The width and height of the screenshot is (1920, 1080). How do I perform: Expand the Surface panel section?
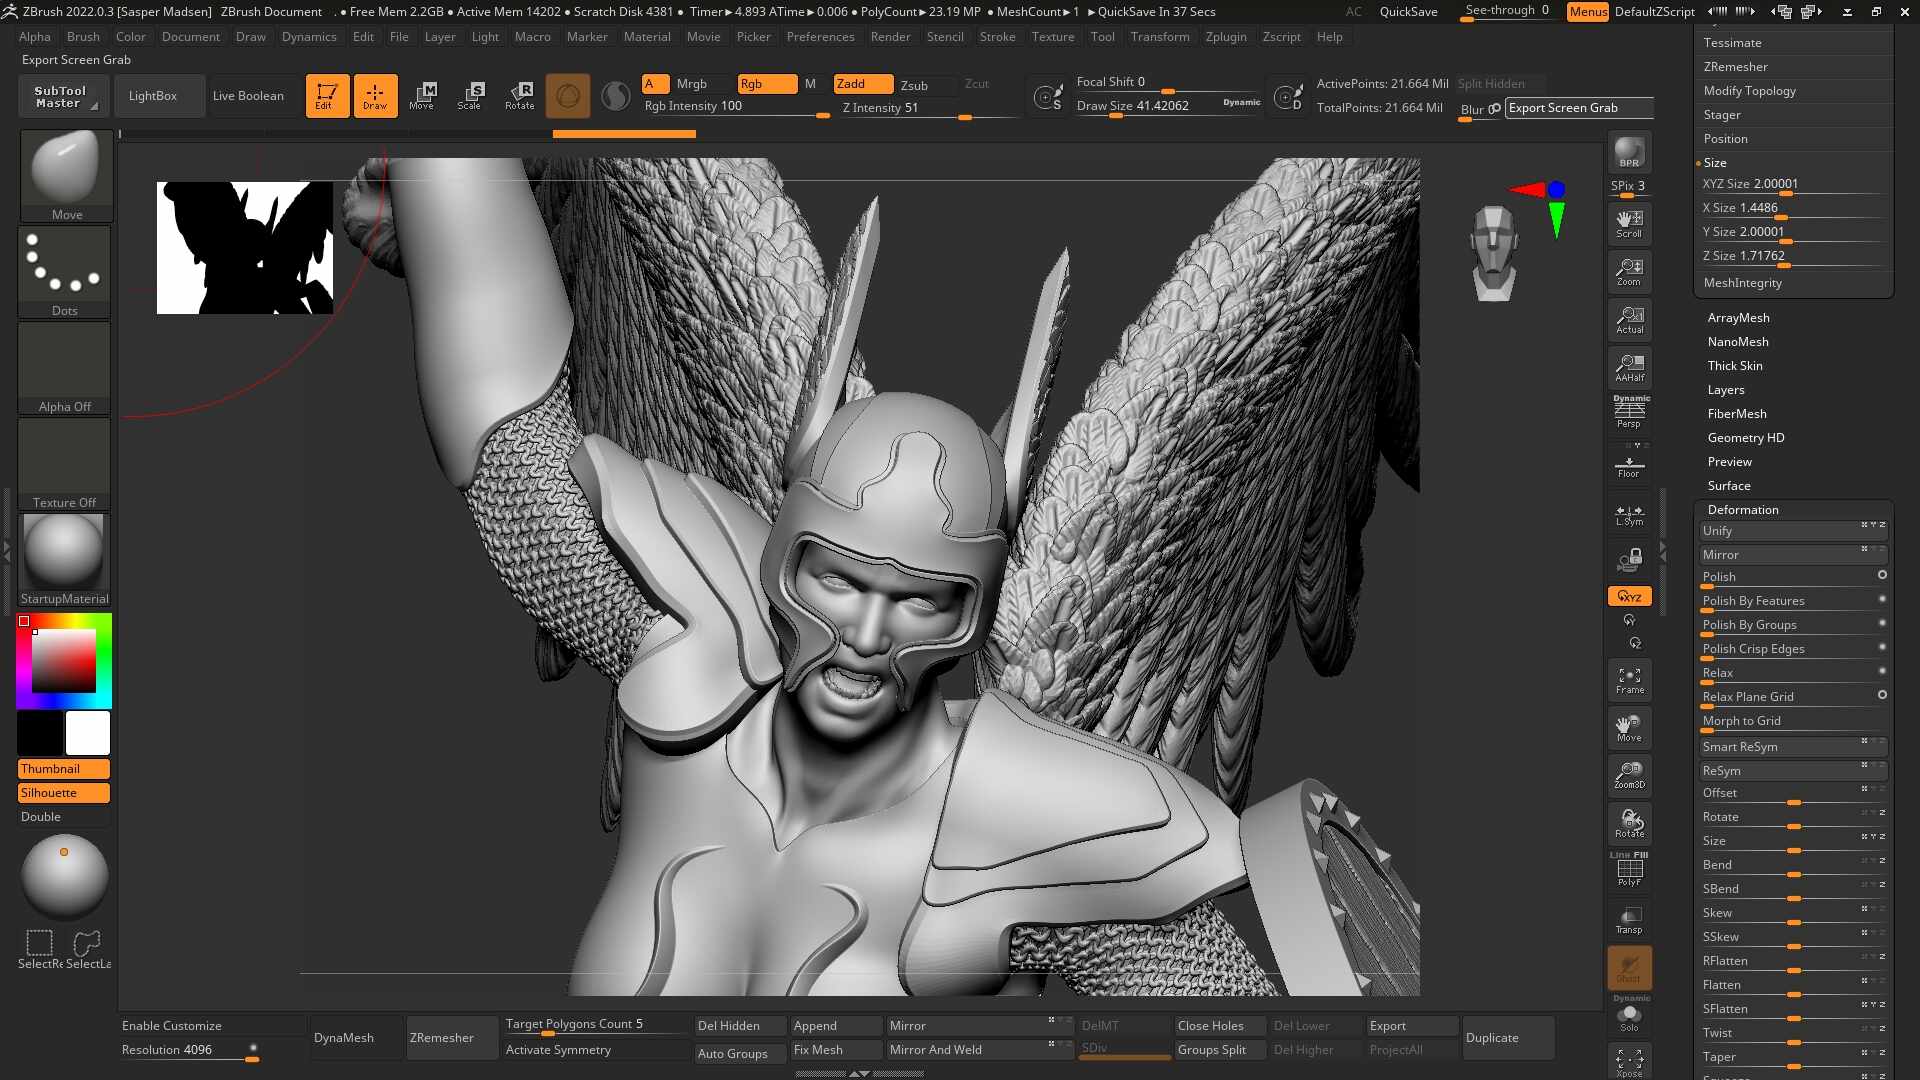pos(1729,485)
